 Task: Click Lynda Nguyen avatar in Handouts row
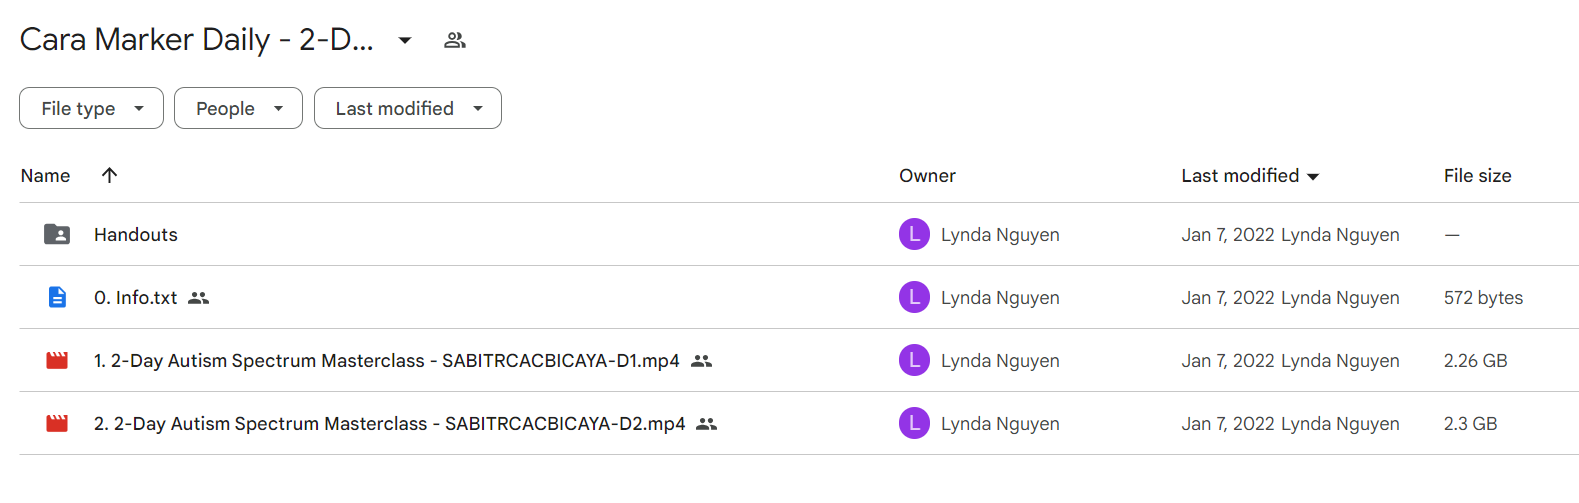coord(914,234)
